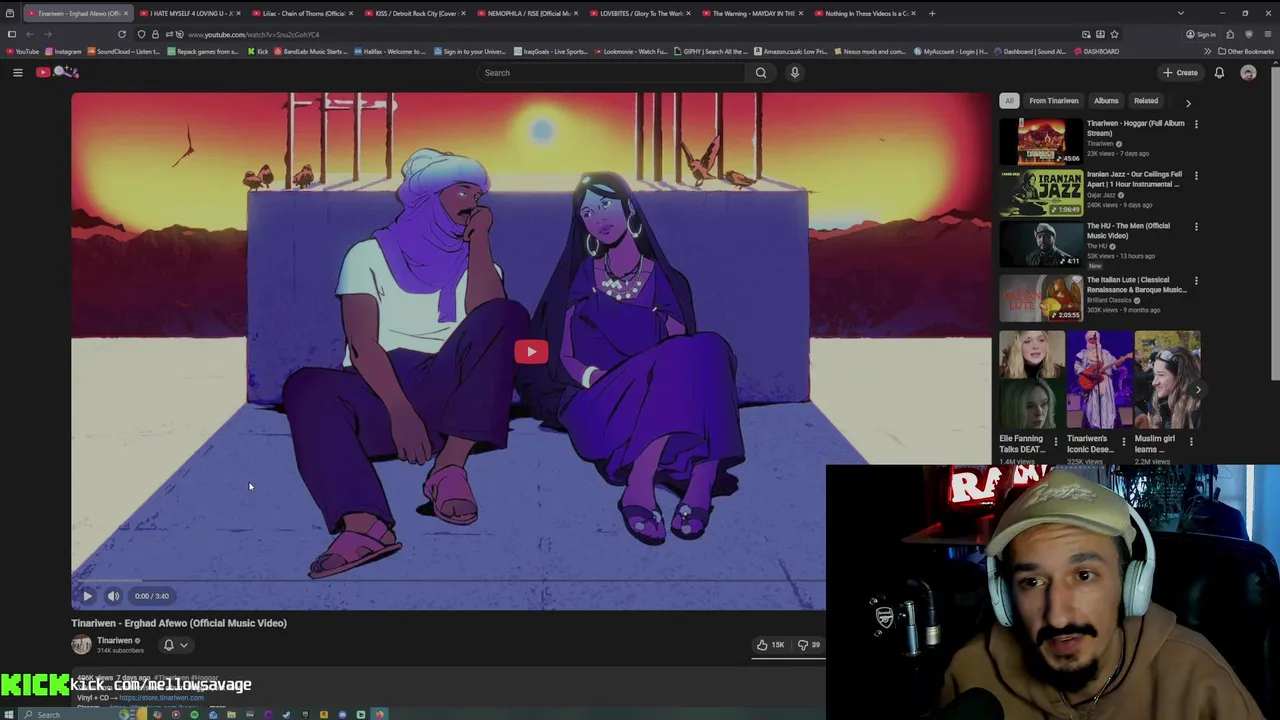Show the next shorts with the arrow

click(x=1198, y=390)
